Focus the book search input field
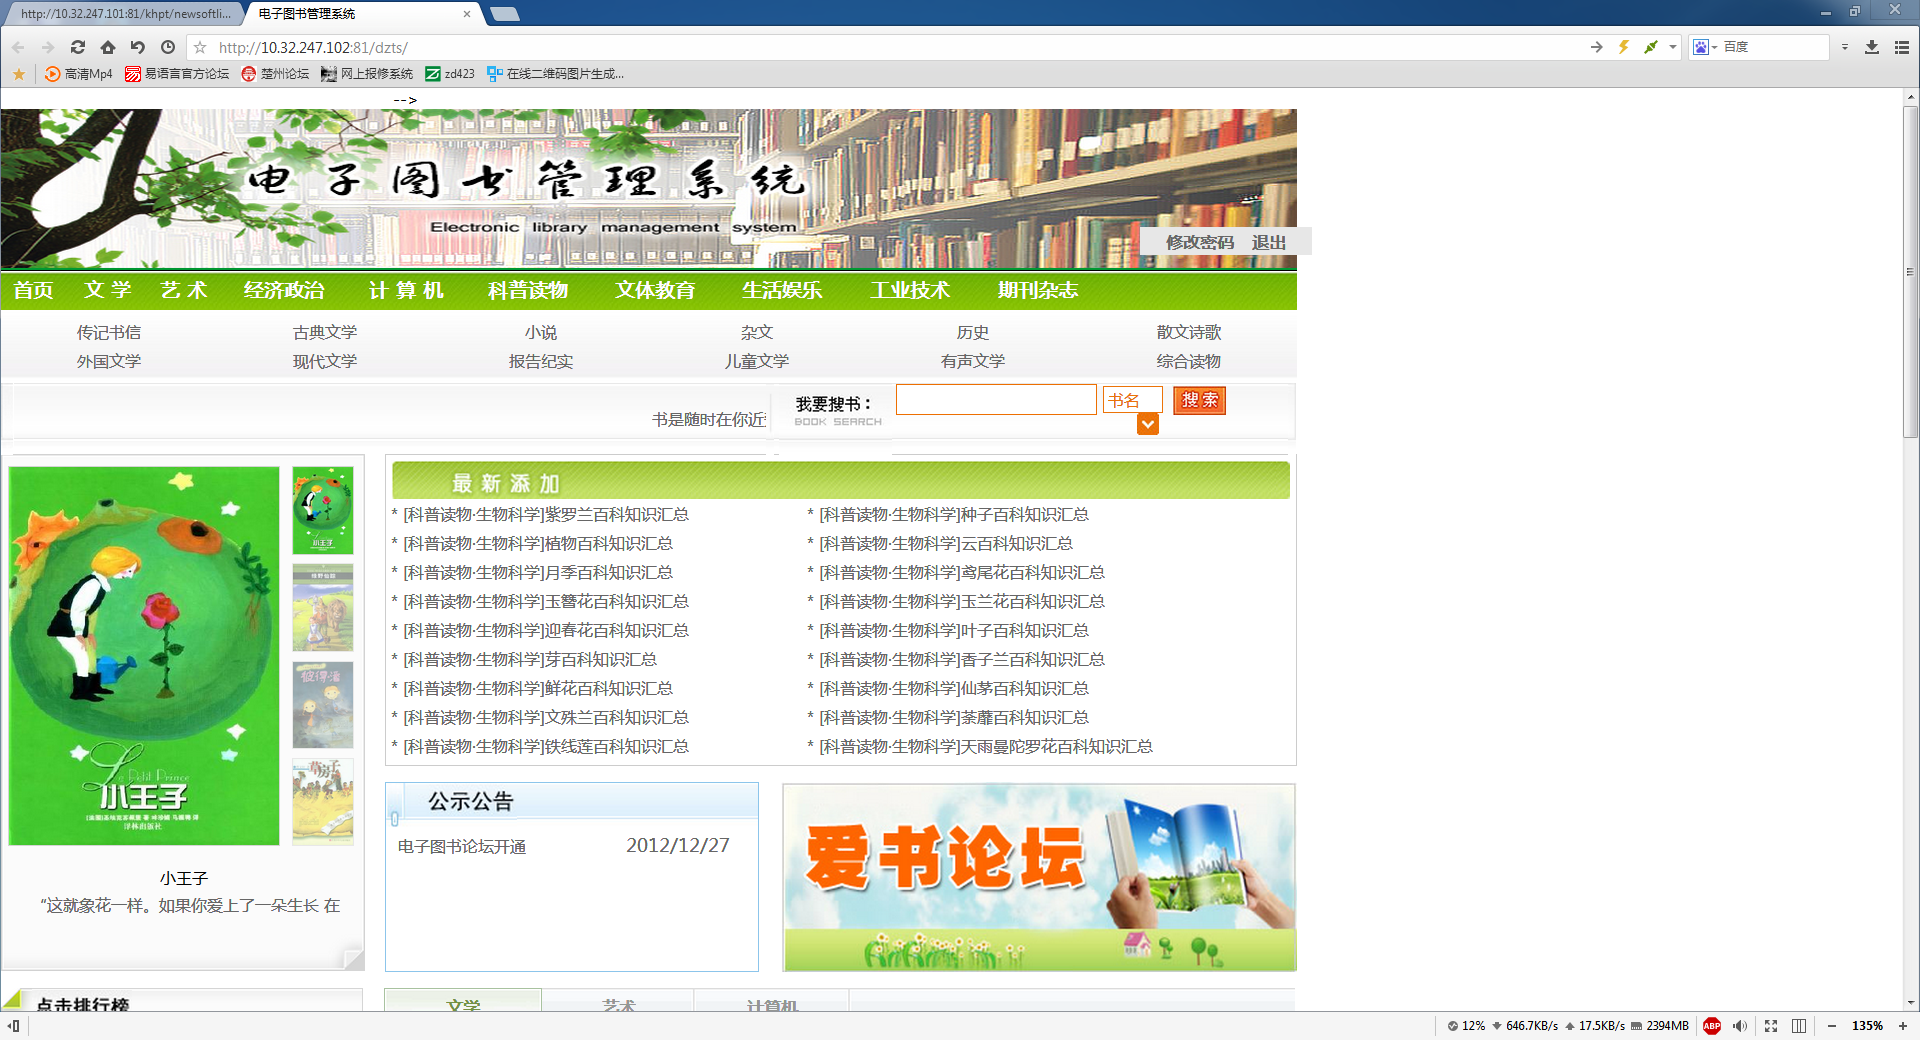The image size is (1920, 1040). click(x=996, y=400)
